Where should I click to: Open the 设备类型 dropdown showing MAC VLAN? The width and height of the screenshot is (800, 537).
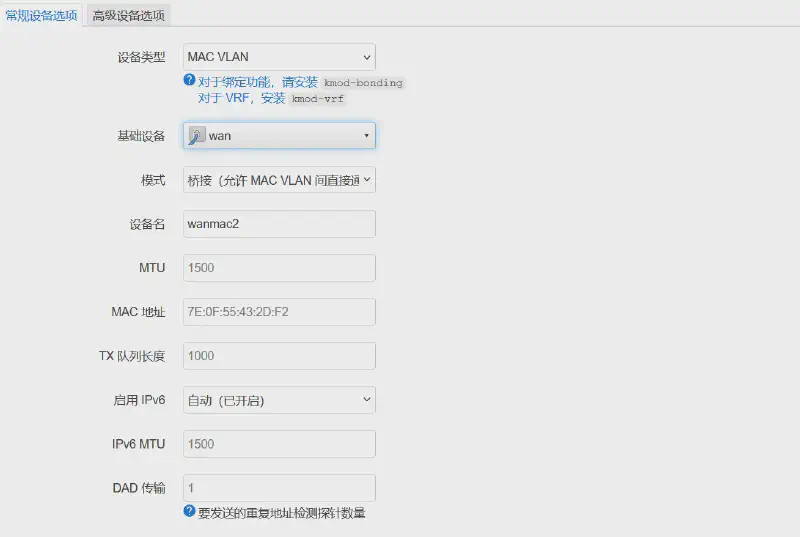279,57
